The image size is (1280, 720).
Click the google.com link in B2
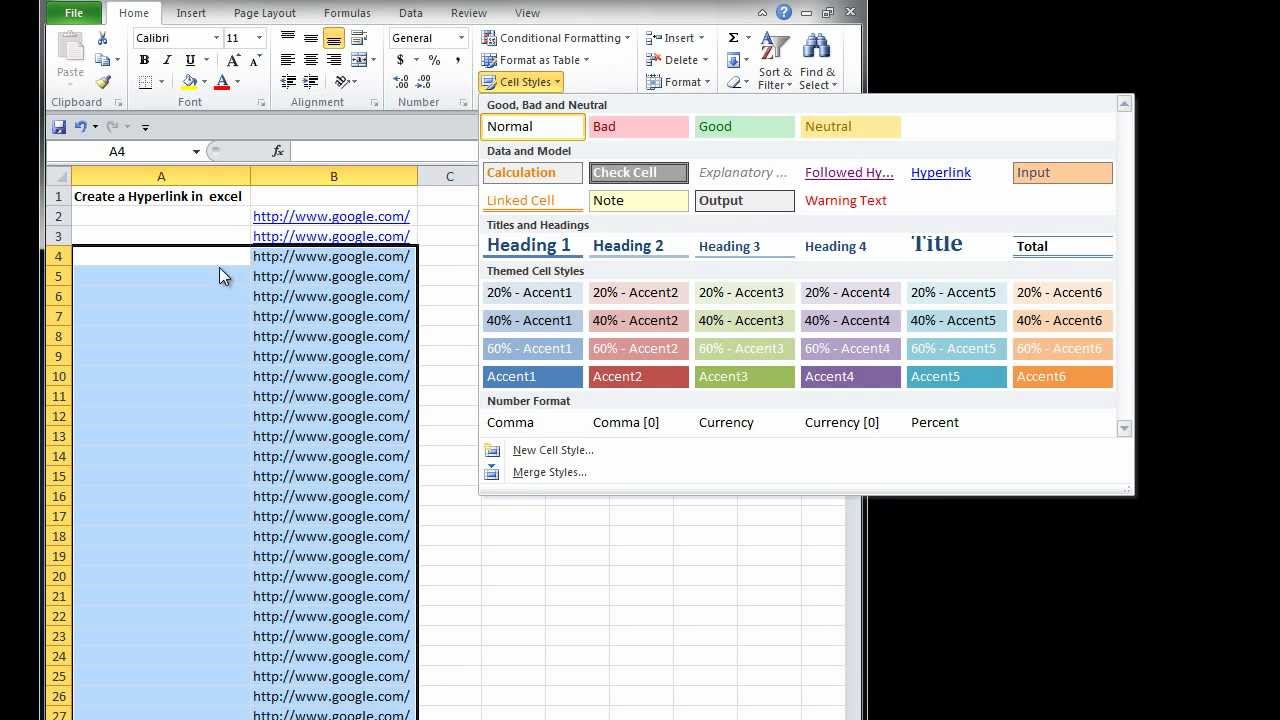(331, 216)
